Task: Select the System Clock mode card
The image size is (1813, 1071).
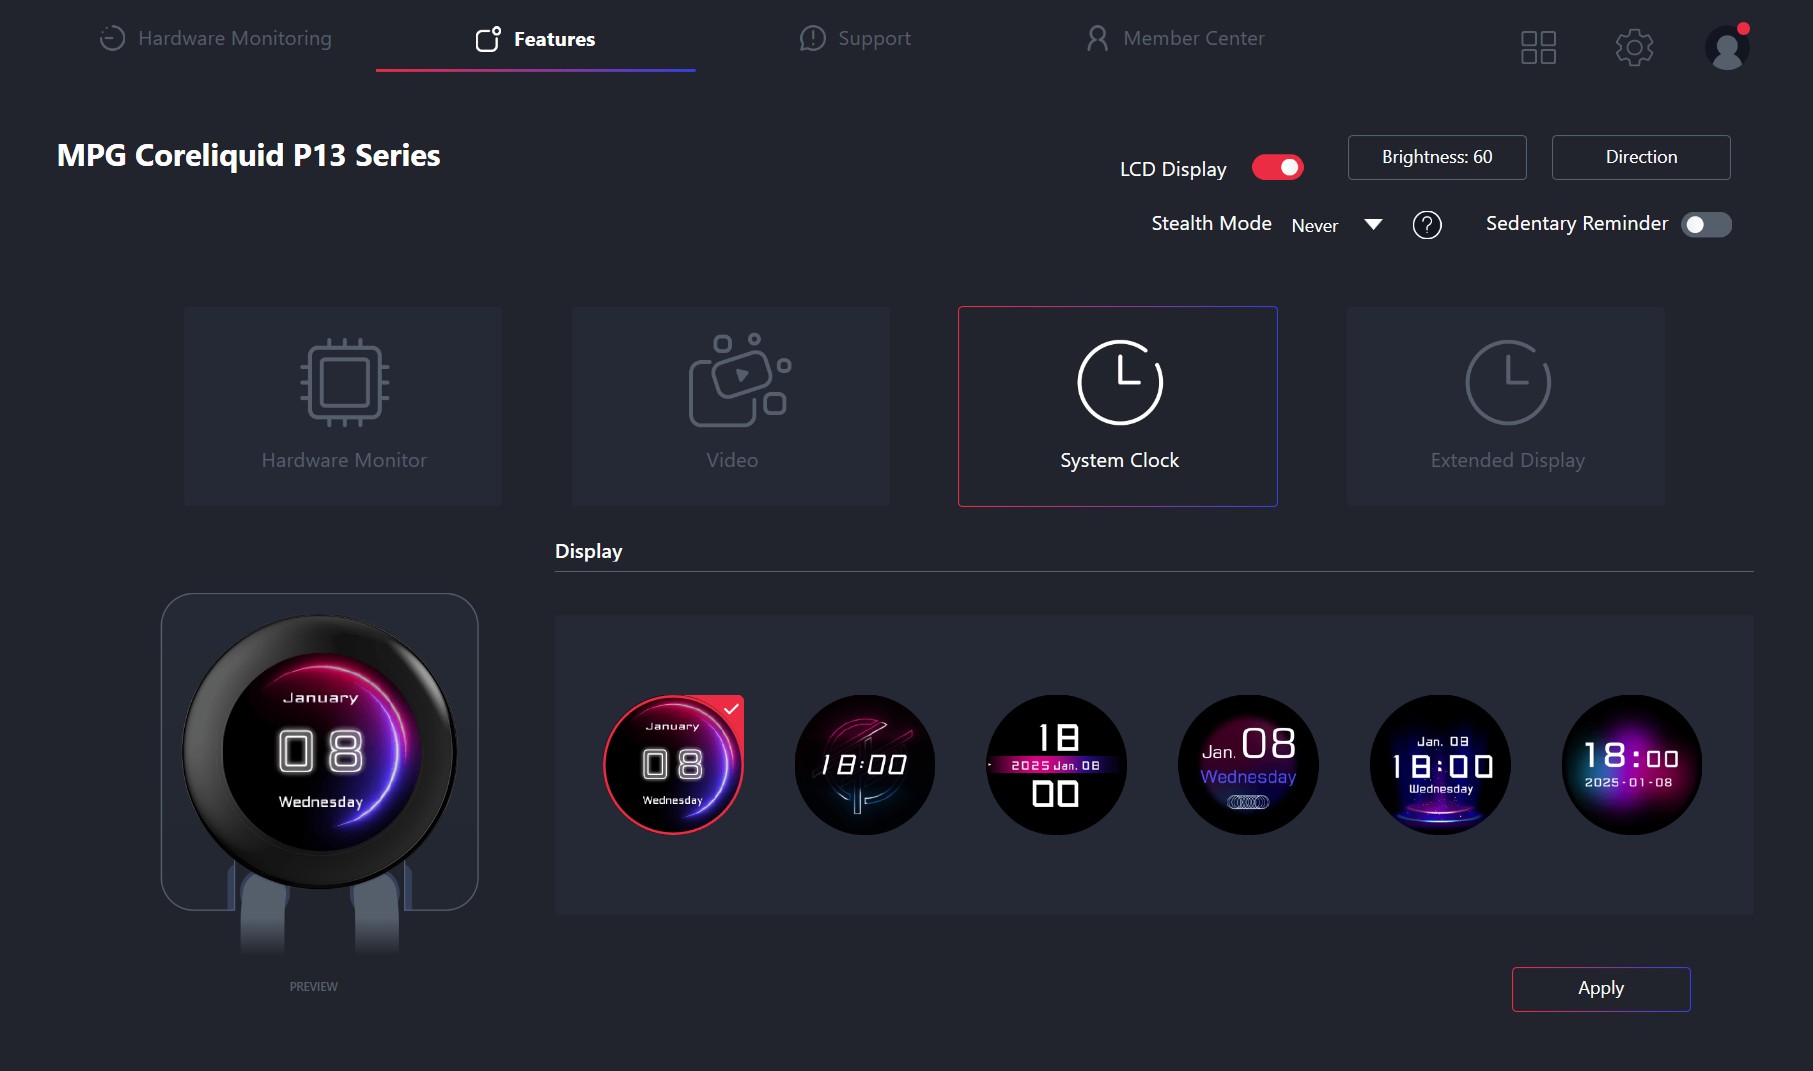Action: pyautogui.click(x=1118, y=406)
